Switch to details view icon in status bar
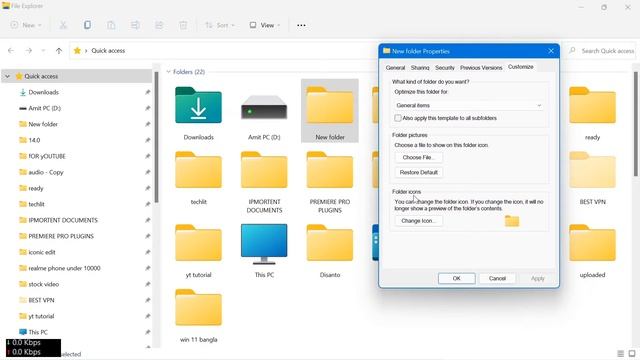 [621, 353]
